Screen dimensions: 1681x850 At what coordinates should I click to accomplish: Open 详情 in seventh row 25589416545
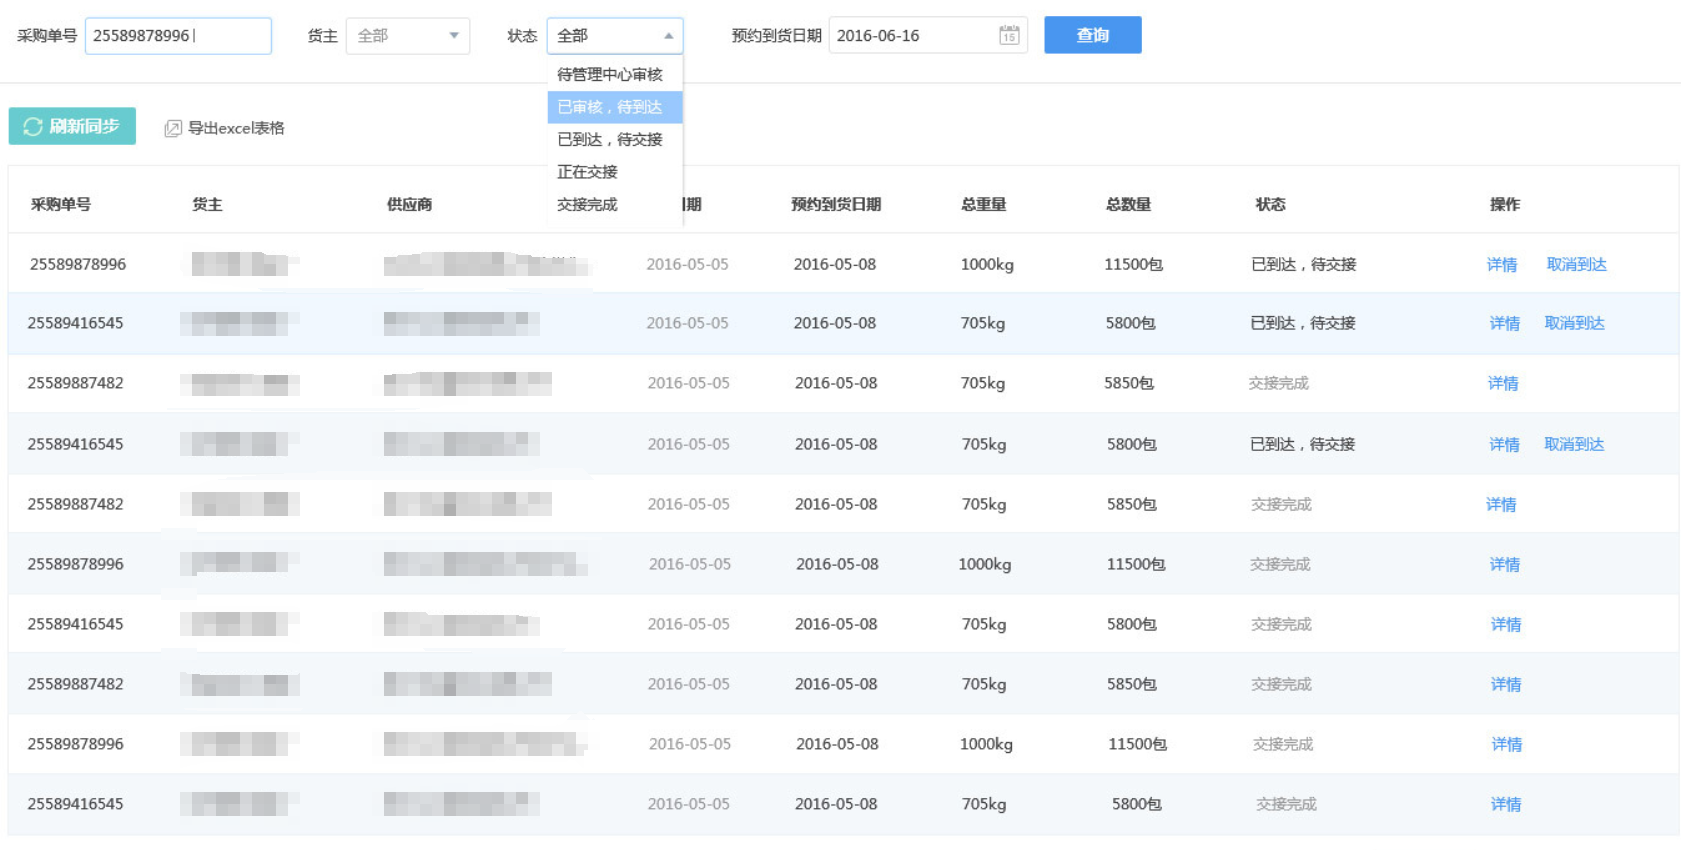[1506, 624]
